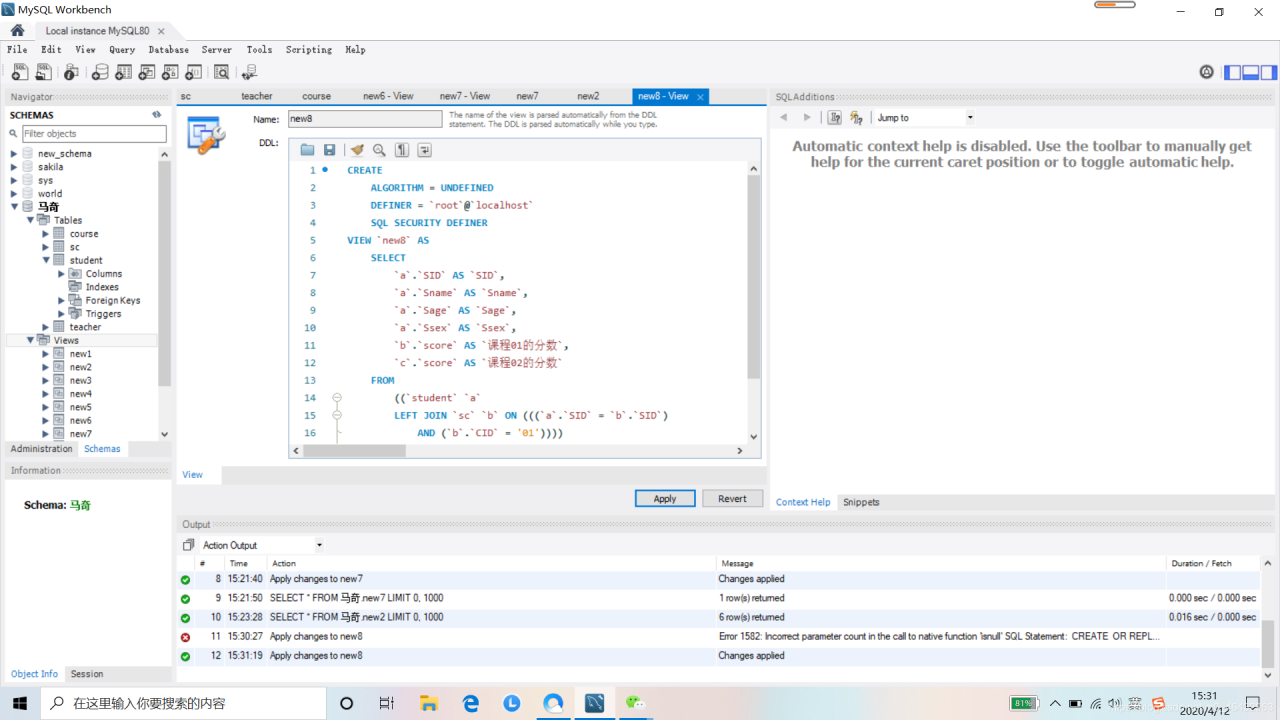Open the Scripting menu
This screenshot has height=720, width=1280.
309,49
